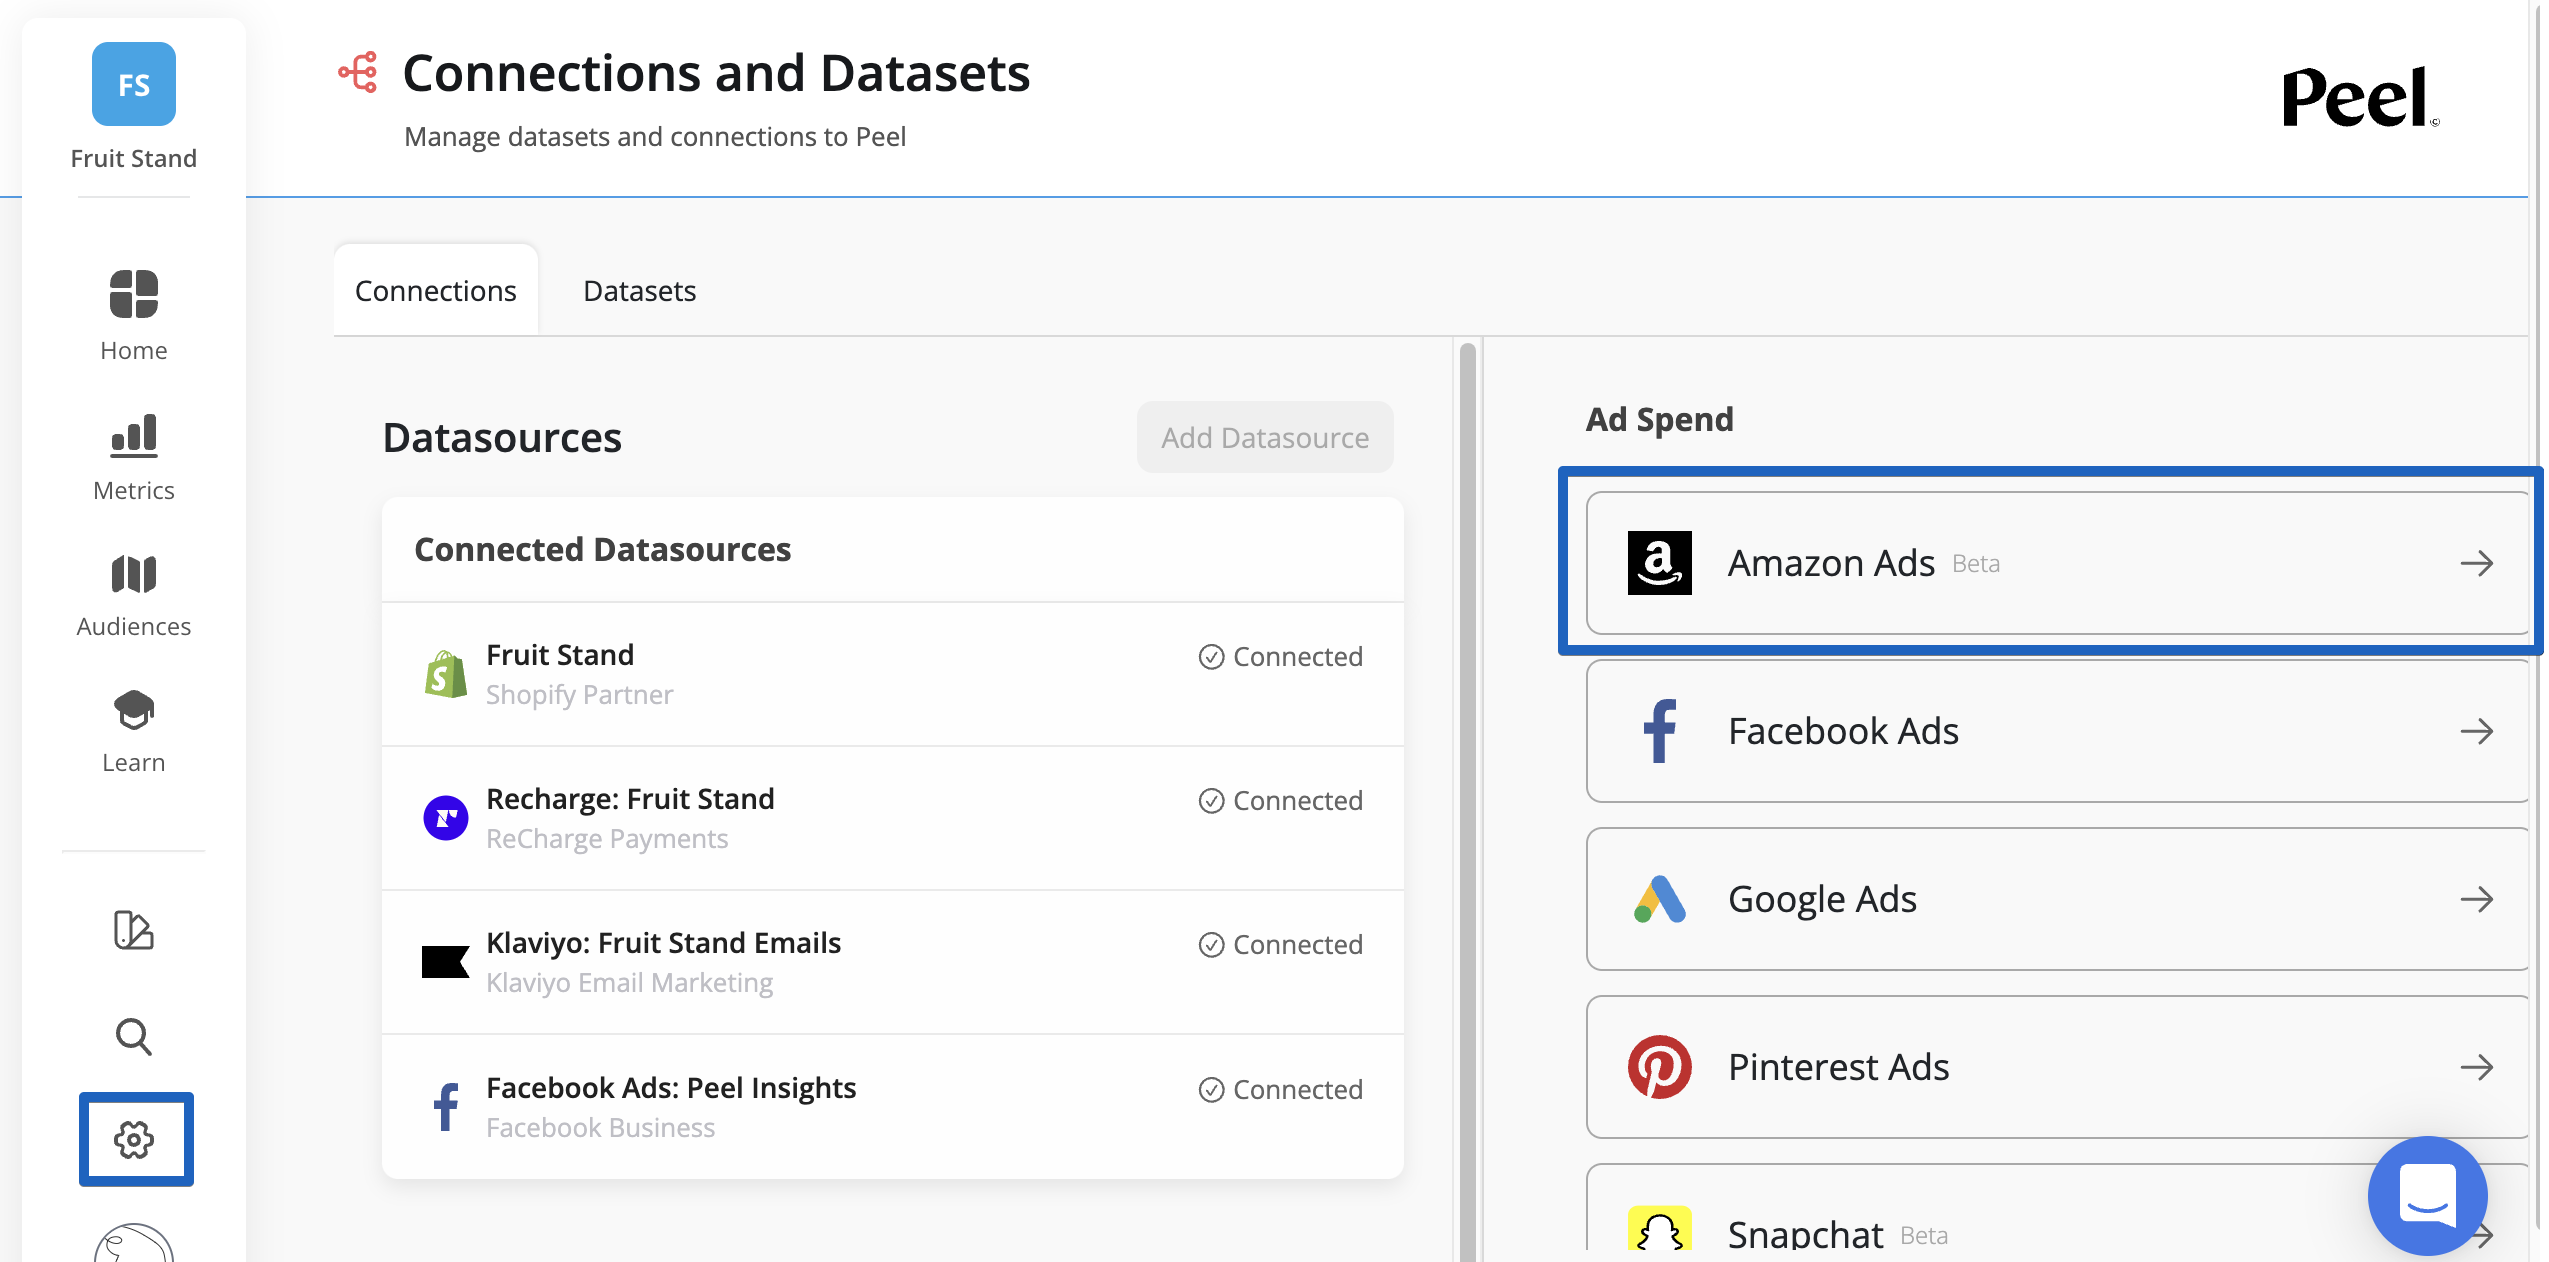Viewport: 2549px width, 1262px height.
Task: Open the Klaviyo: Fruit Stand Emails datasource
Action: pyautogui.click(x=891, y=962)
